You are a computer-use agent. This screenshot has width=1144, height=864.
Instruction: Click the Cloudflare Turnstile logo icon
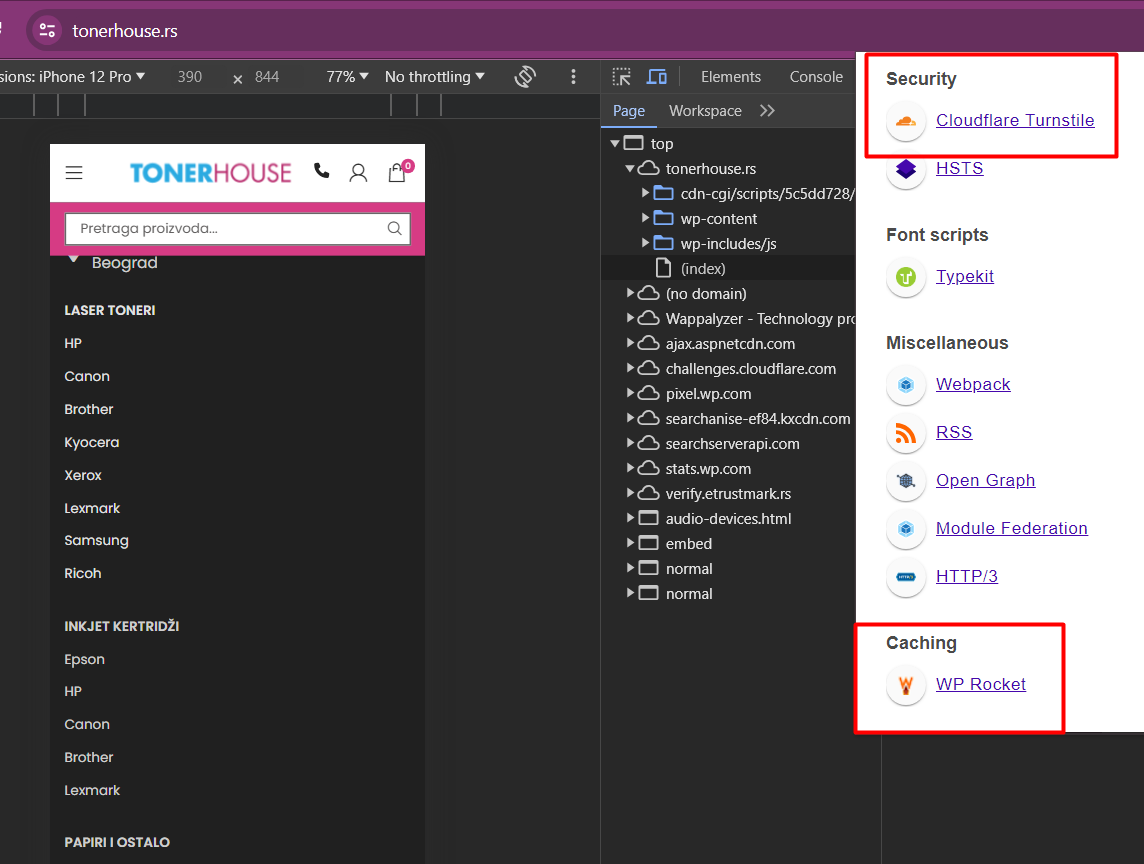tap(906, 121)
